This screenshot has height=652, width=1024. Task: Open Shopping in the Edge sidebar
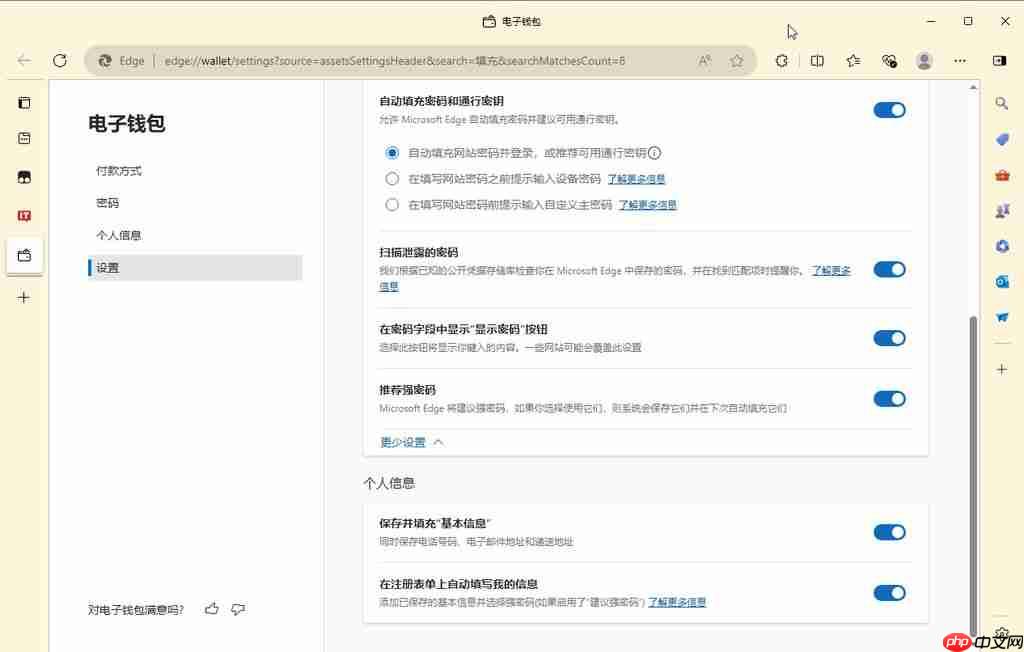1002,175
